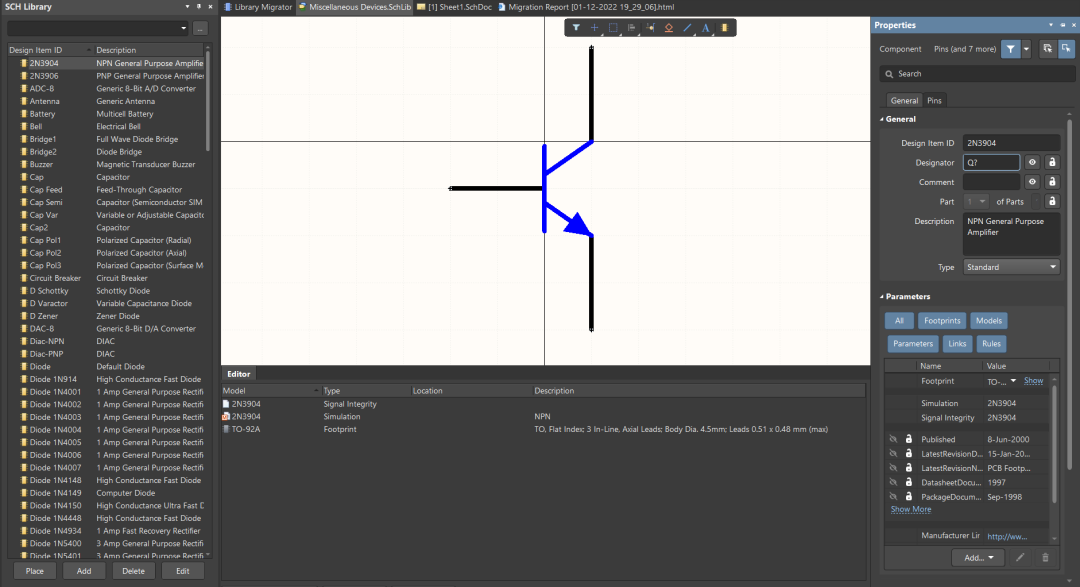Viewport: 1080px width, 587px height.
Task: Toggle the Designator visibility eye icon
Action: tap(1032, 163)
